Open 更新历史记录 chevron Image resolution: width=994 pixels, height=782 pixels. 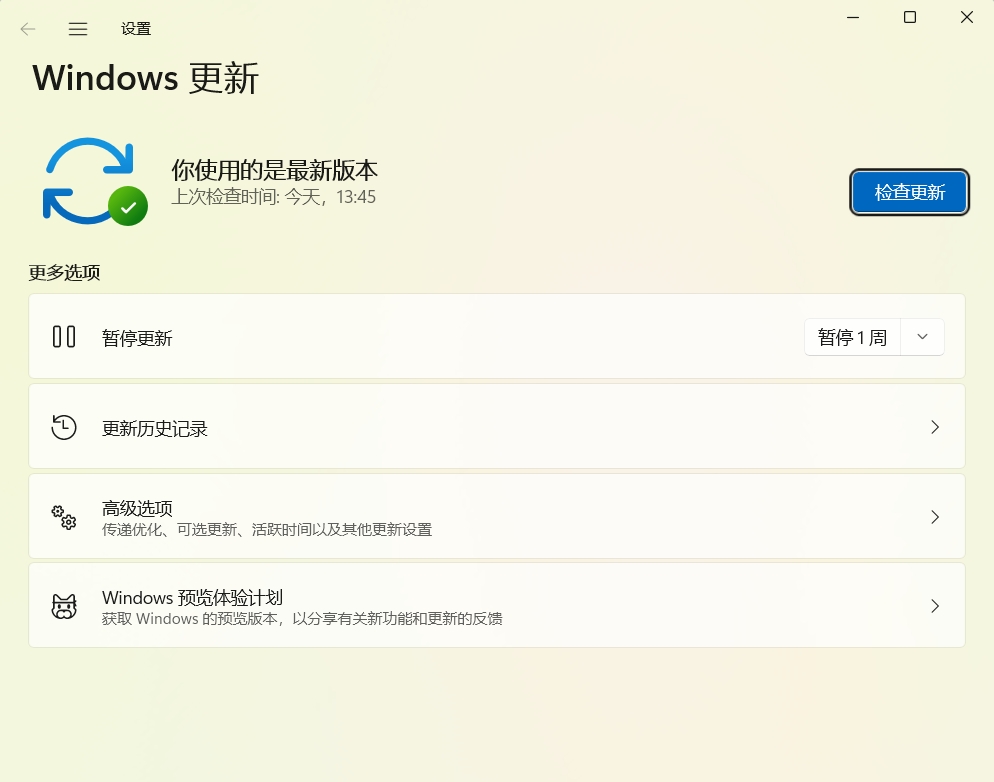click(935, 427)
